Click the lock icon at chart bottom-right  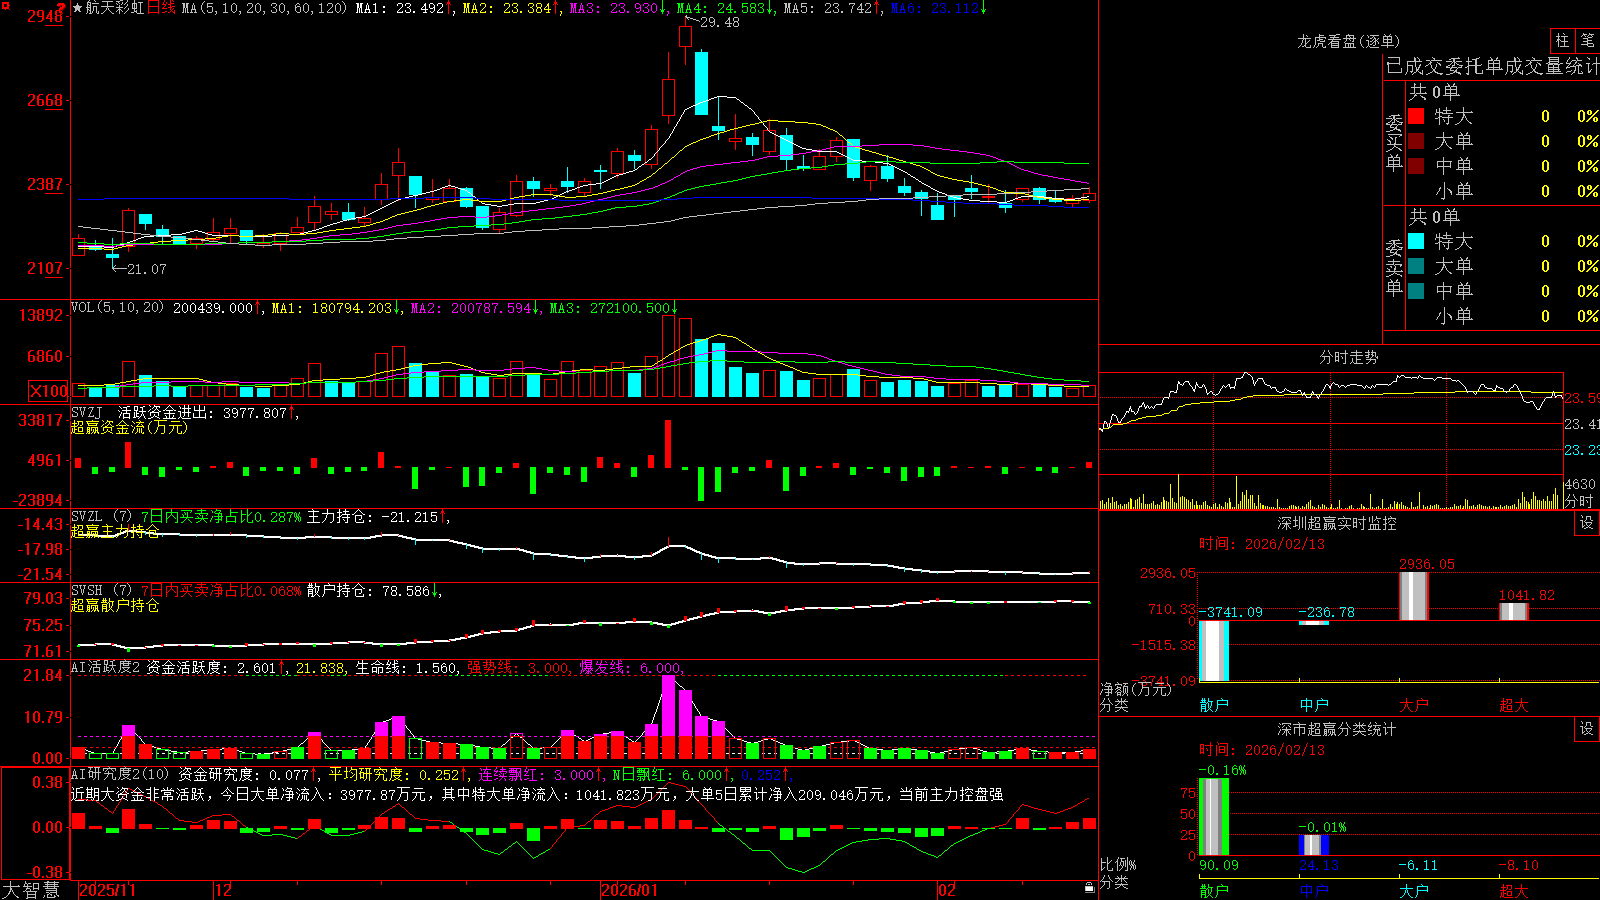click(1090, 888)
